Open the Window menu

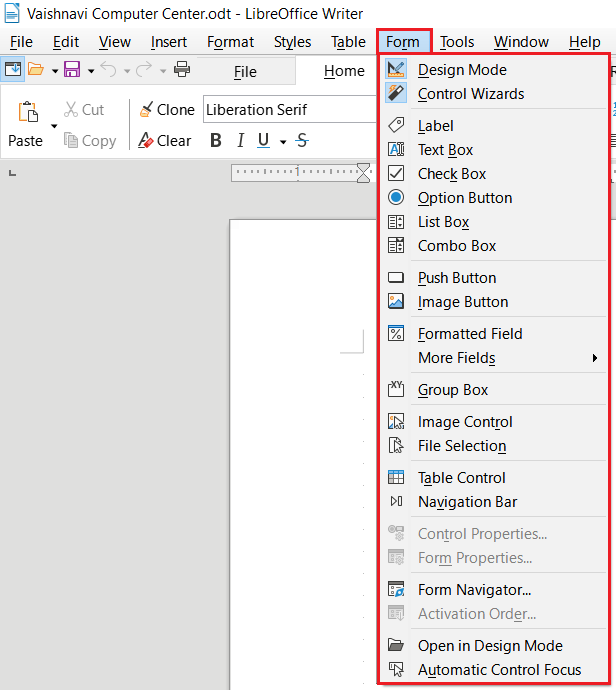[521, 42]
